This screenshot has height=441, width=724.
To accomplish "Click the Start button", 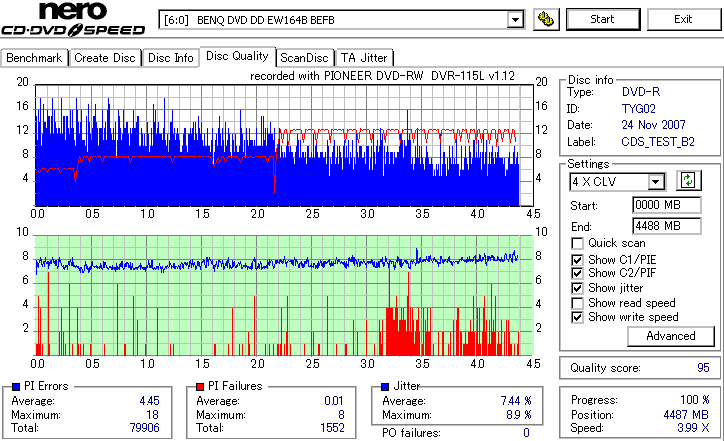I will pyautogui.click(x=603, y=19).
